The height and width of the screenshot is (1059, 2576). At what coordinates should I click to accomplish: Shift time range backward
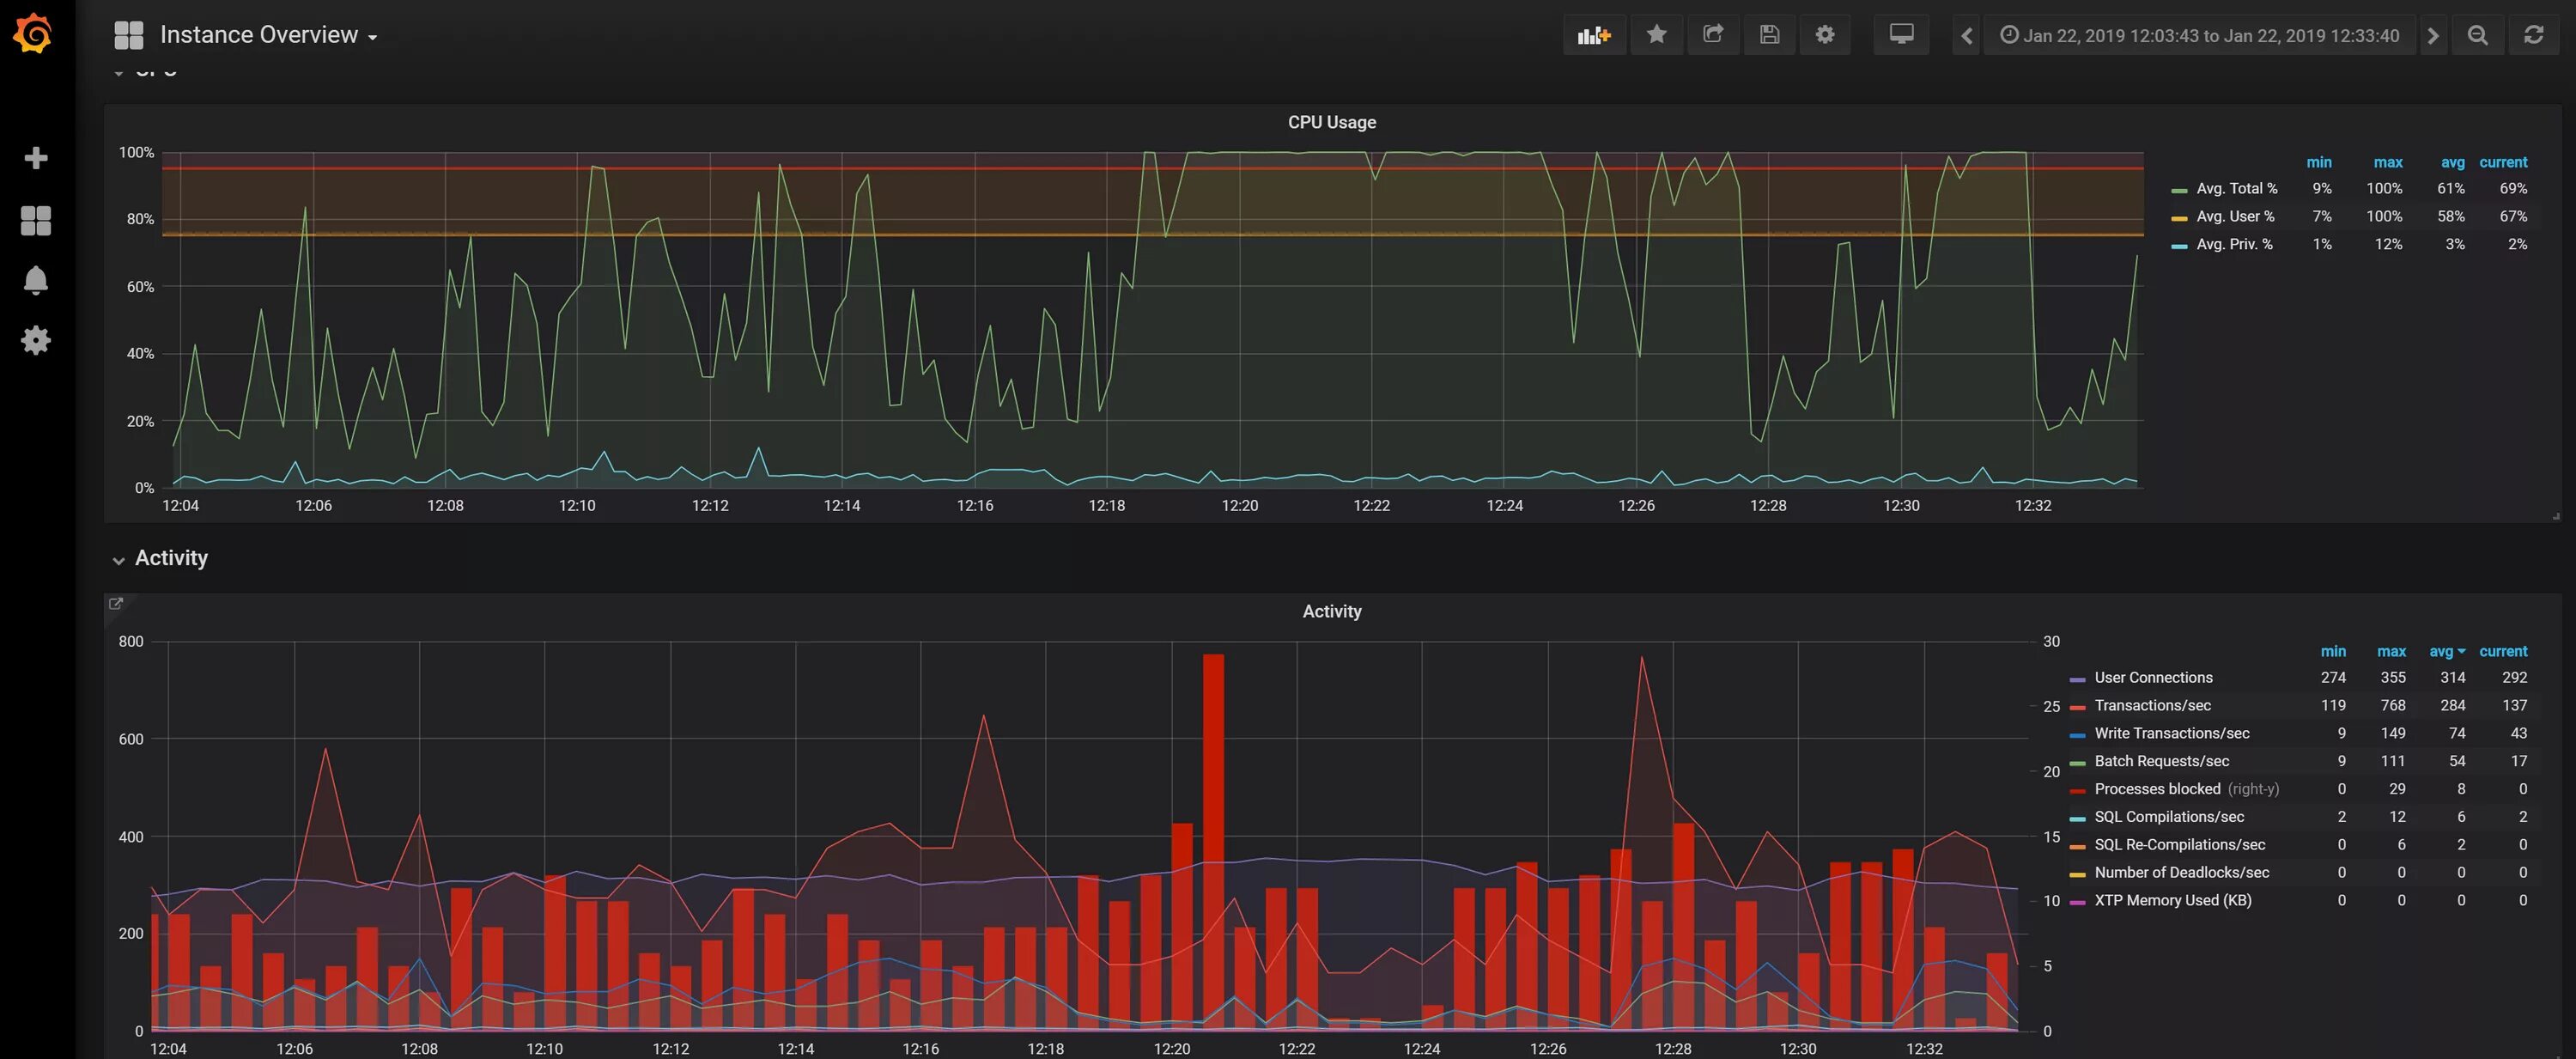click(x=1966, y=36)
